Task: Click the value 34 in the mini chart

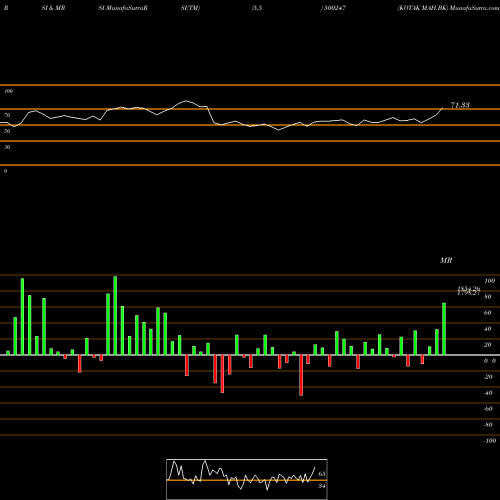Action: (x=322, y=486)
